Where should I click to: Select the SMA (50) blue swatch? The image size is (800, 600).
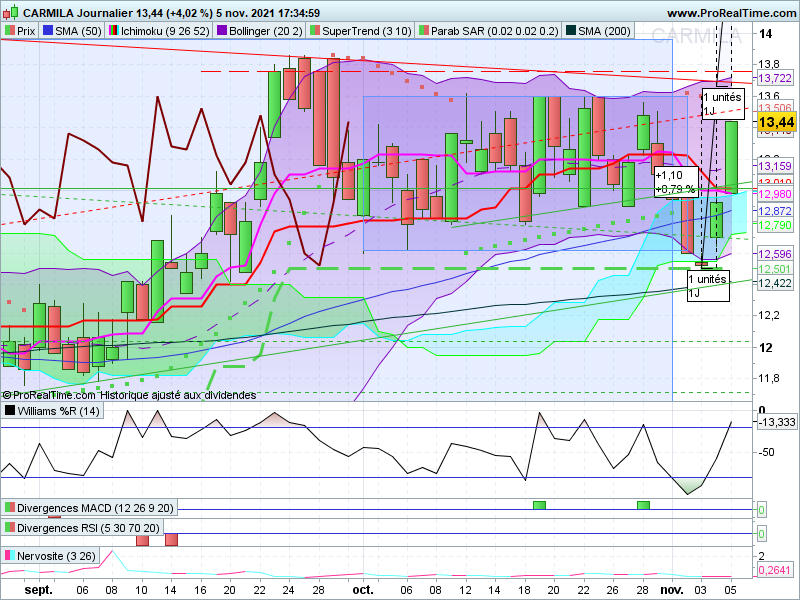(48, 31)
